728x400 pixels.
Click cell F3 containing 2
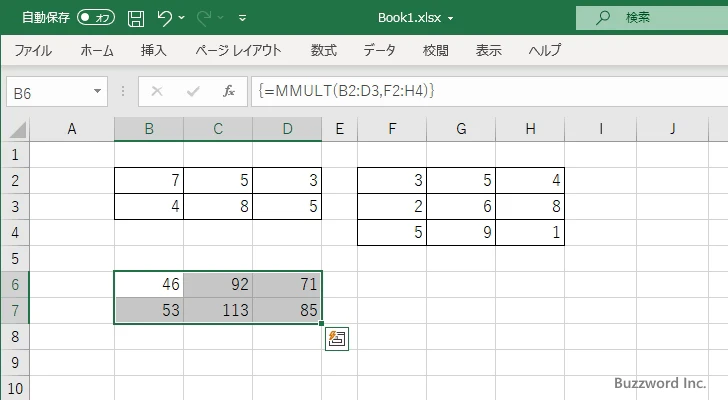392,206
